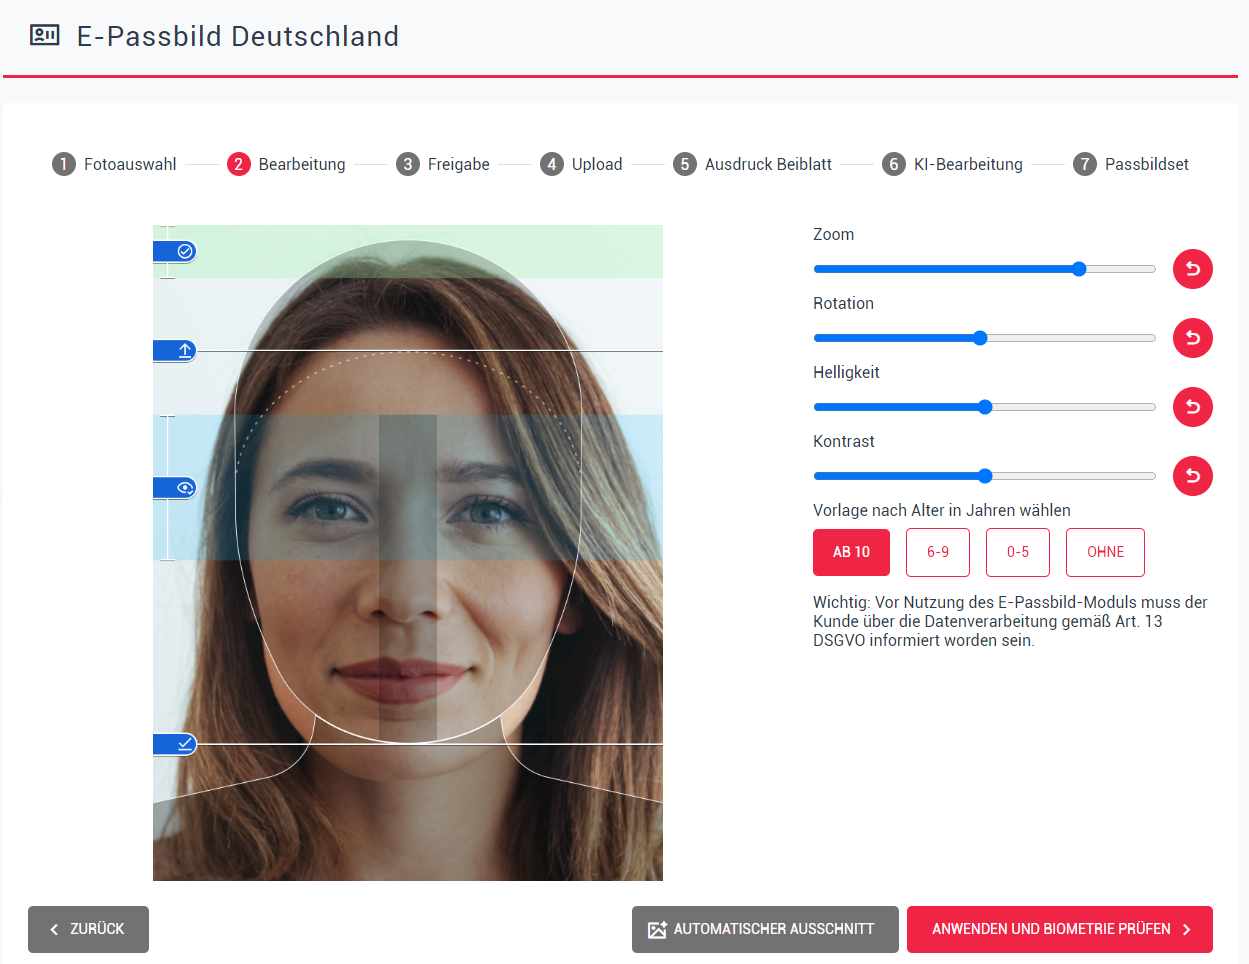Image resolution: width=1249 pixels, height=964 pixels.
Task: Click the eye-line marker handle on photo
Action: (175, 488)
